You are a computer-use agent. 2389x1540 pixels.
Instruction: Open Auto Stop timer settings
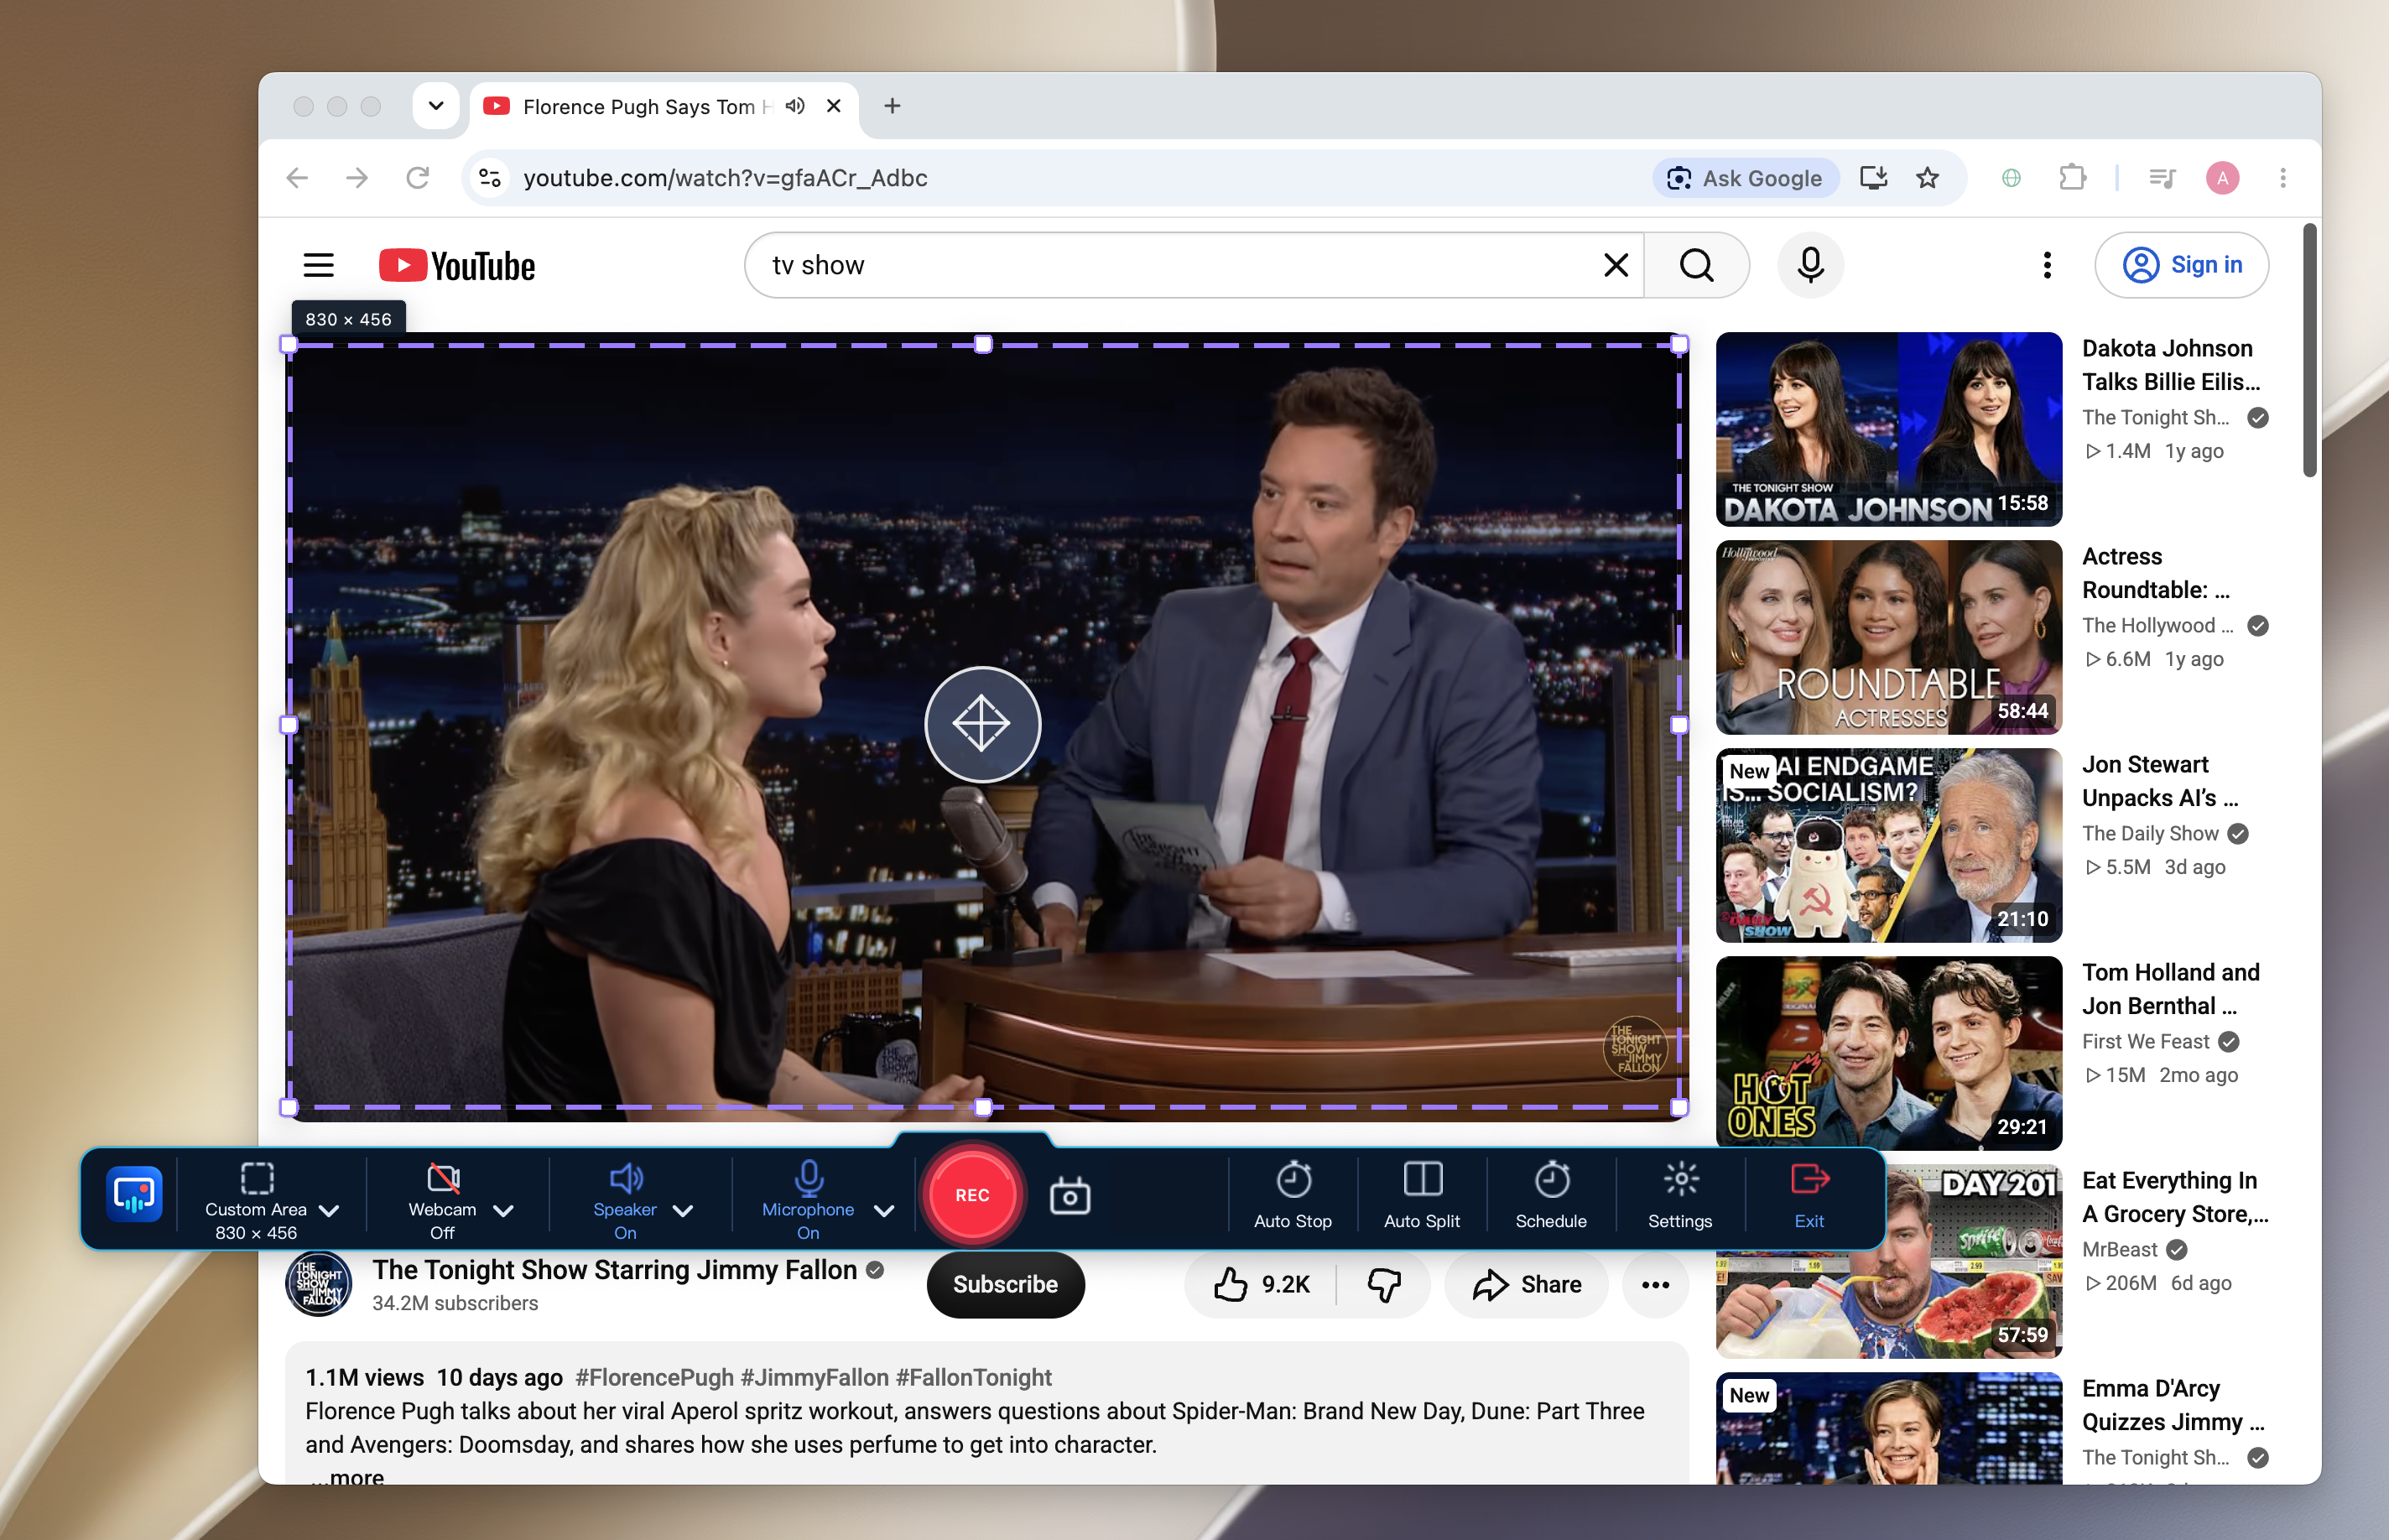(x=1293, y=1196)
